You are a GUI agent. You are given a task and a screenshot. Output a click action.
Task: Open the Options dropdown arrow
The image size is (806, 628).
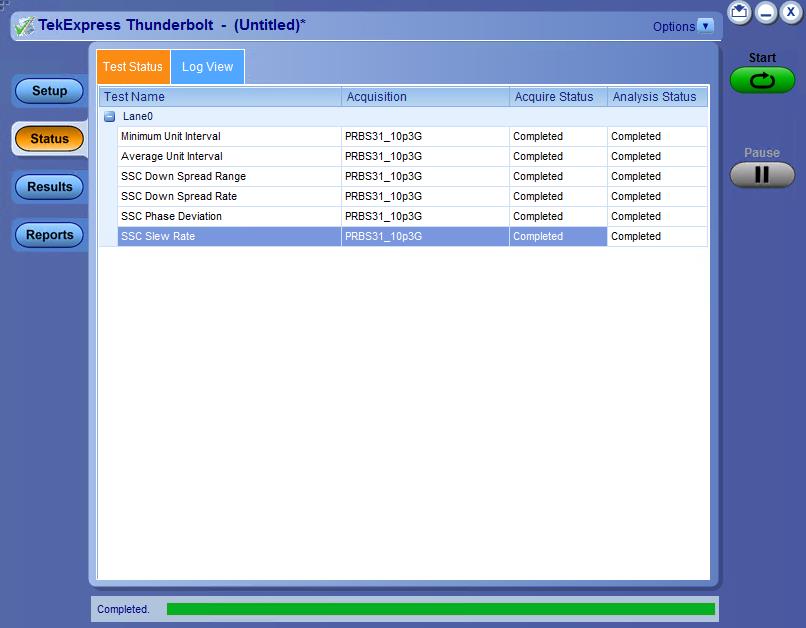point(706,26)
